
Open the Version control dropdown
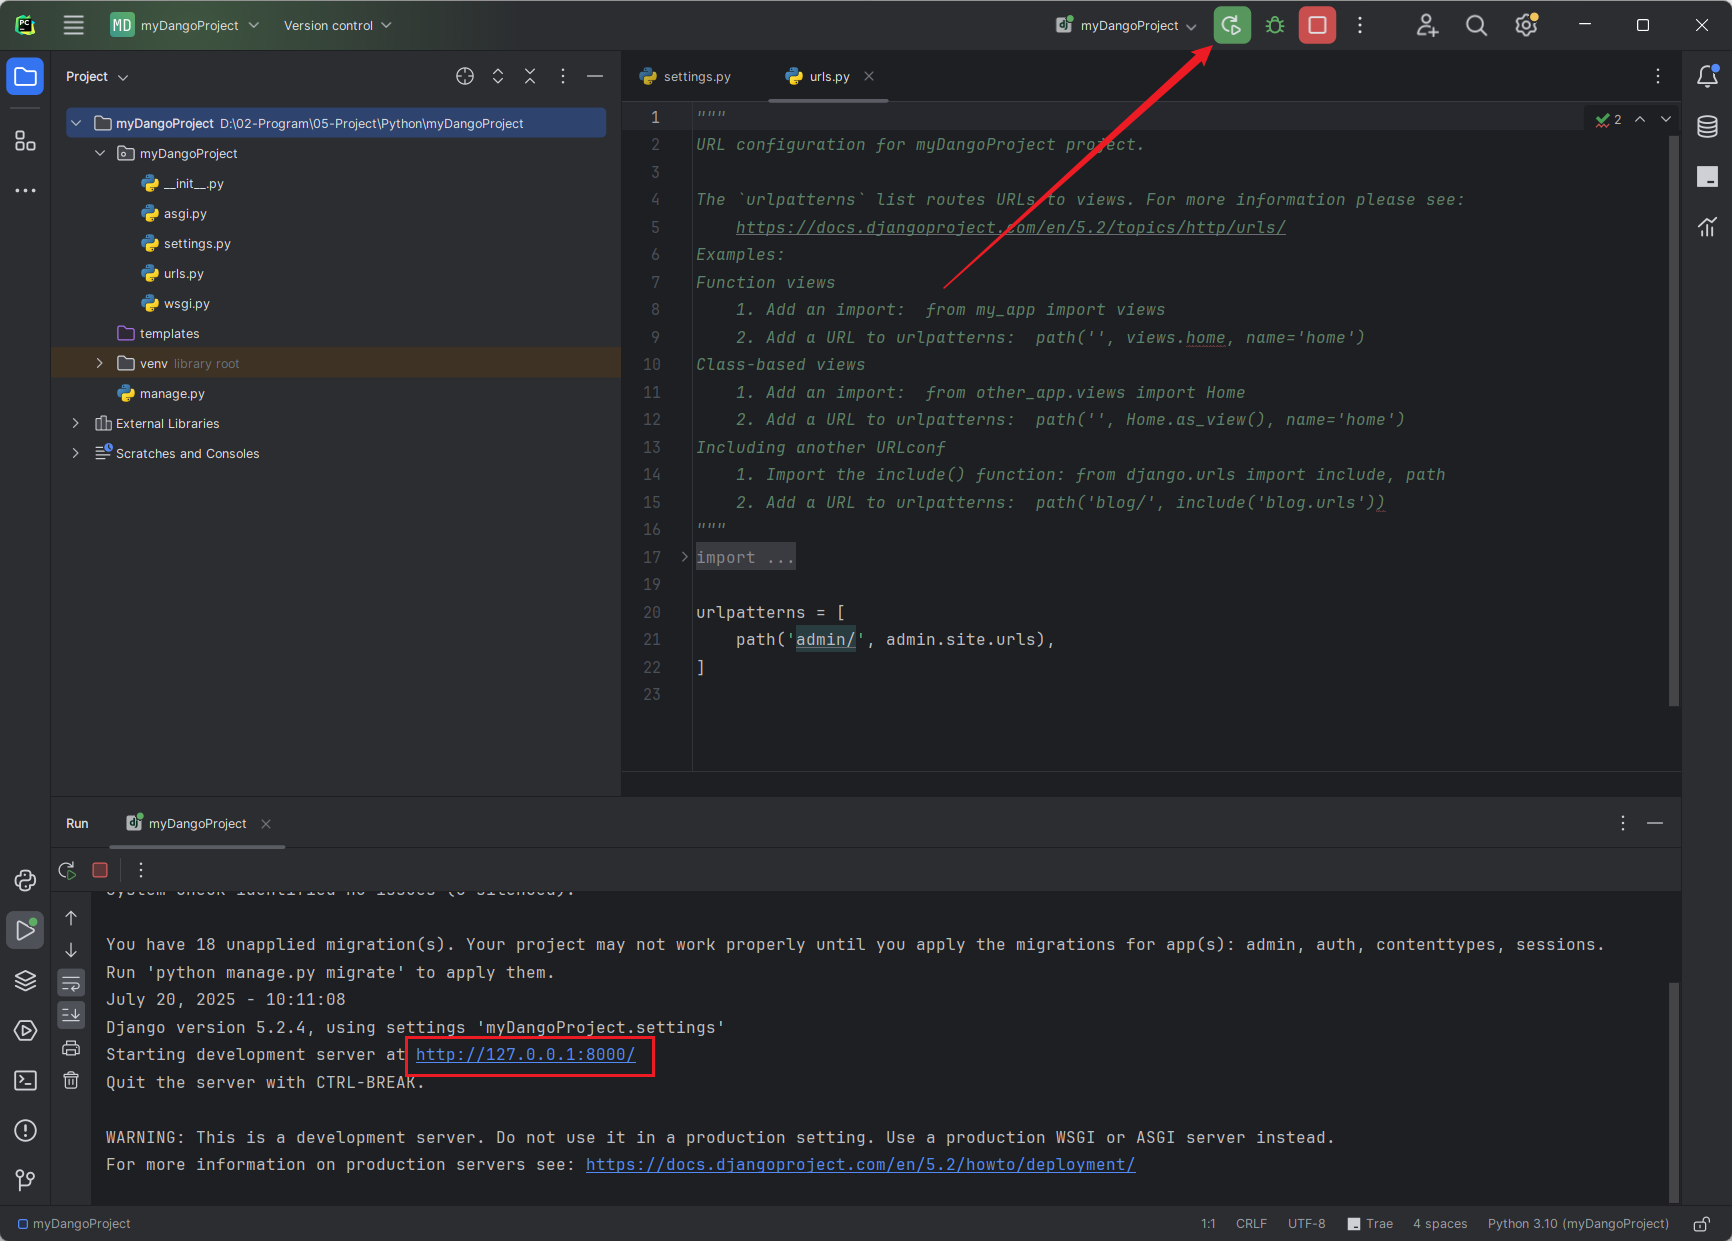point(337,25)
